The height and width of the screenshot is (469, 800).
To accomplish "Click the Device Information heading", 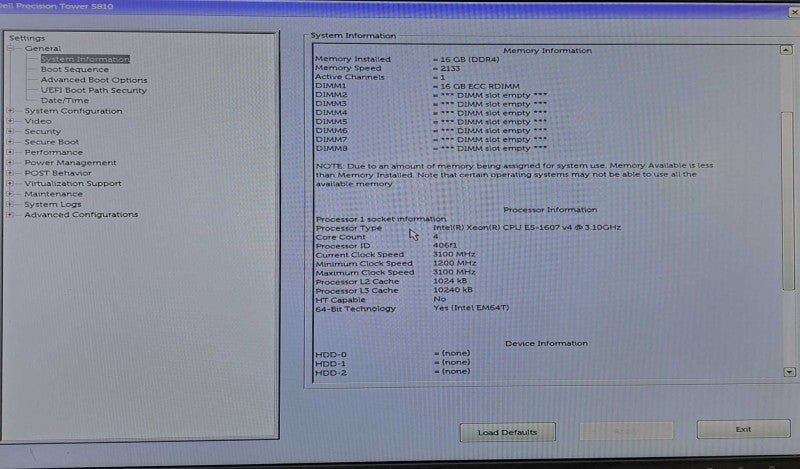I will point(546,343).
